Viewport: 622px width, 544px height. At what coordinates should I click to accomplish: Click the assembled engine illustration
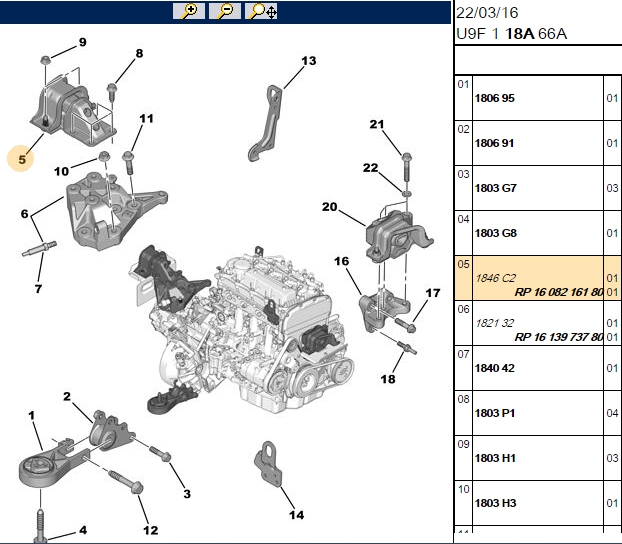[242, 329]
